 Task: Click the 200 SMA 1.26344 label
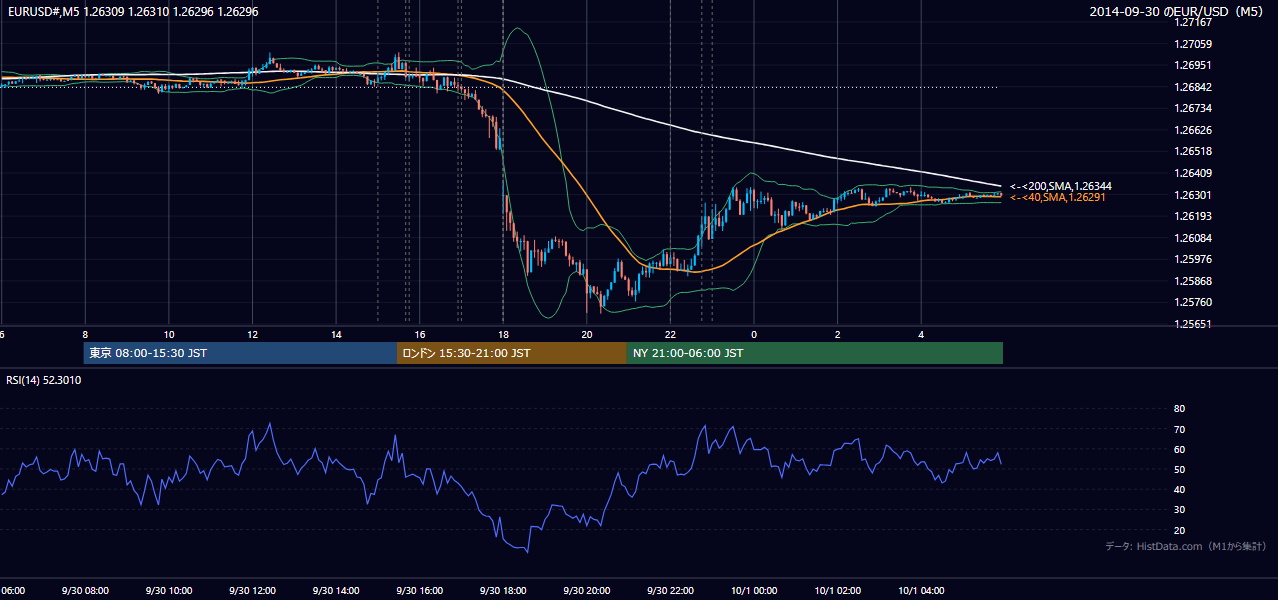click(x=1061, y=186)
